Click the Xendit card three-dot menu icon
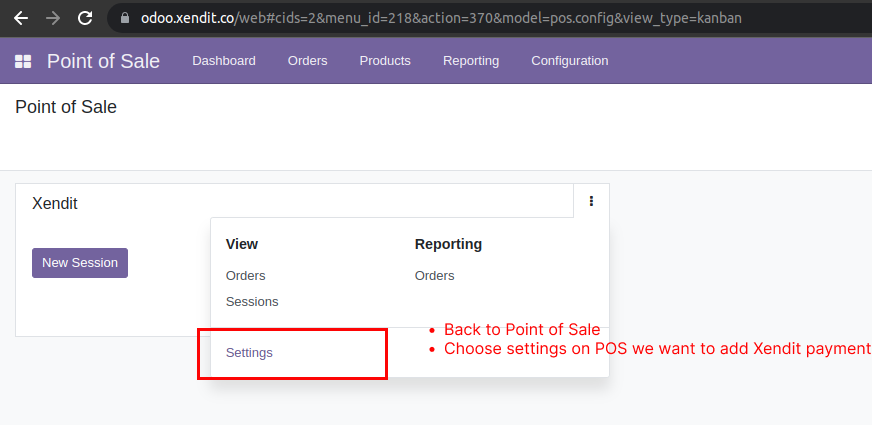This screenshot has width=872, height=425. [x=591, y=201]
